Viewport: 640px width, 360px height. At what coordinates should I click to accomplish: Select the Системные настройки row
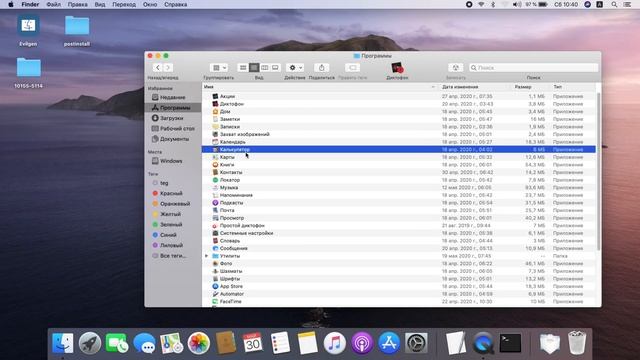[x=399, y=233]
